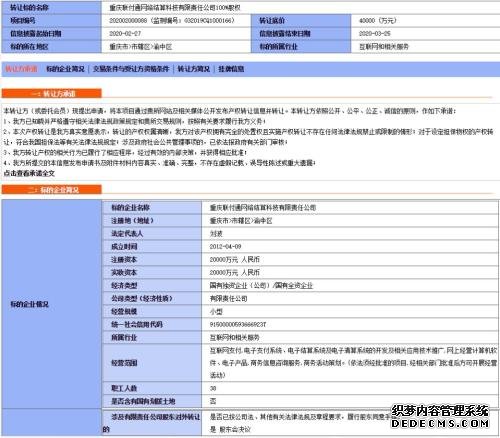Image resolution: width=500 pixels, height=438 pixels.
Task: Click the 统一社会信用代码 row label
Action: pos(152,325)
